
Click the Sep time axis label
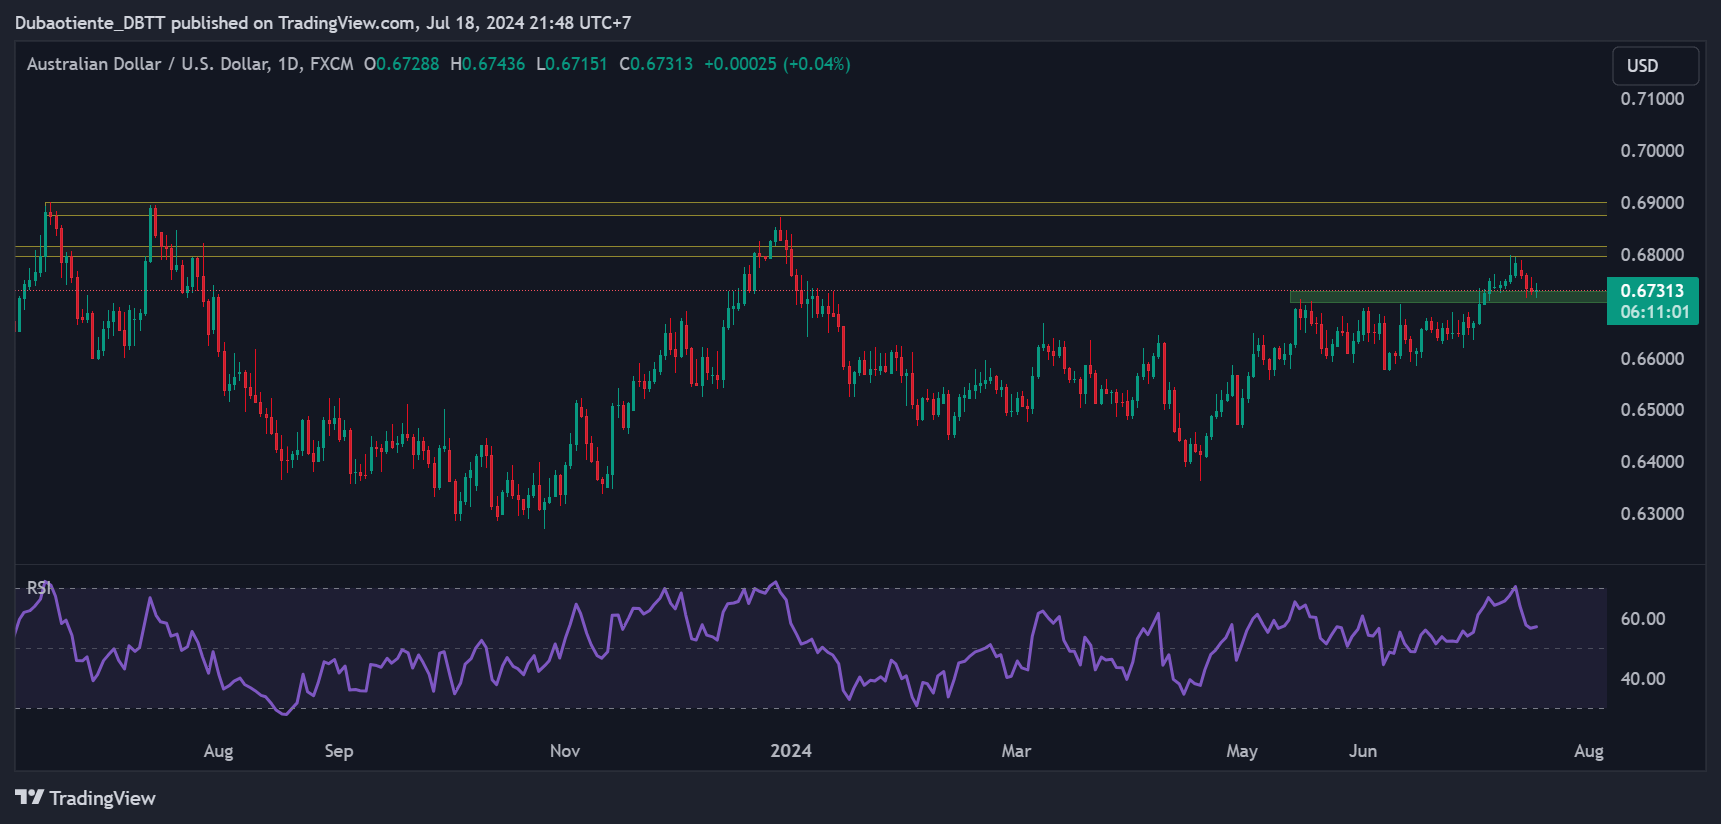coord(339,751)
